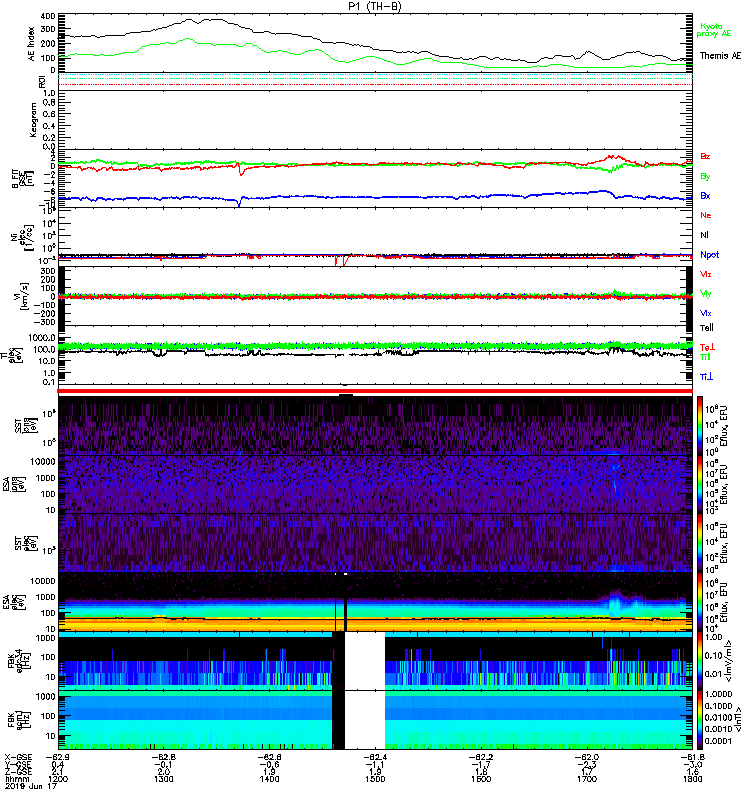Click the red Bz legend label
750x800 pixels.
coord(705,157)
